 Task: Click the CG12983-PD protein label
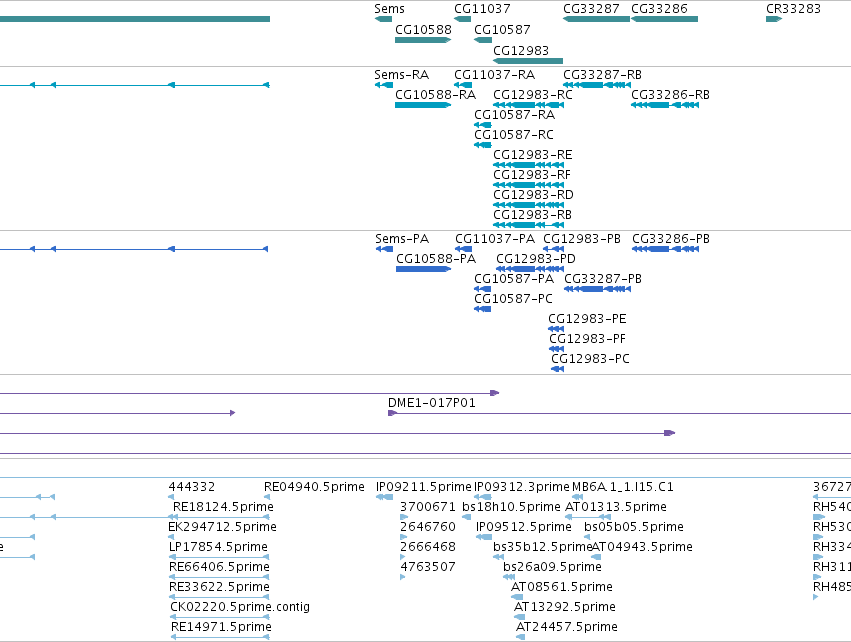(536, 259)
